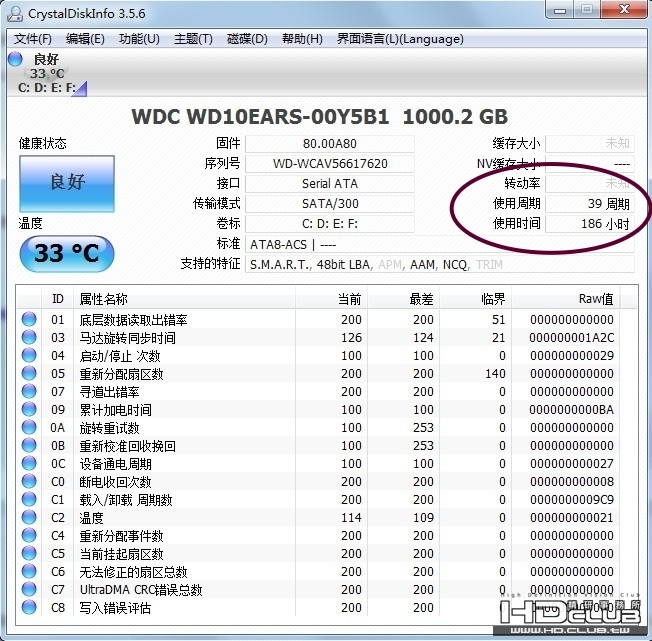Click the 良好 health status button
Screen dimensions: 652x641
(x=67, y=183)
